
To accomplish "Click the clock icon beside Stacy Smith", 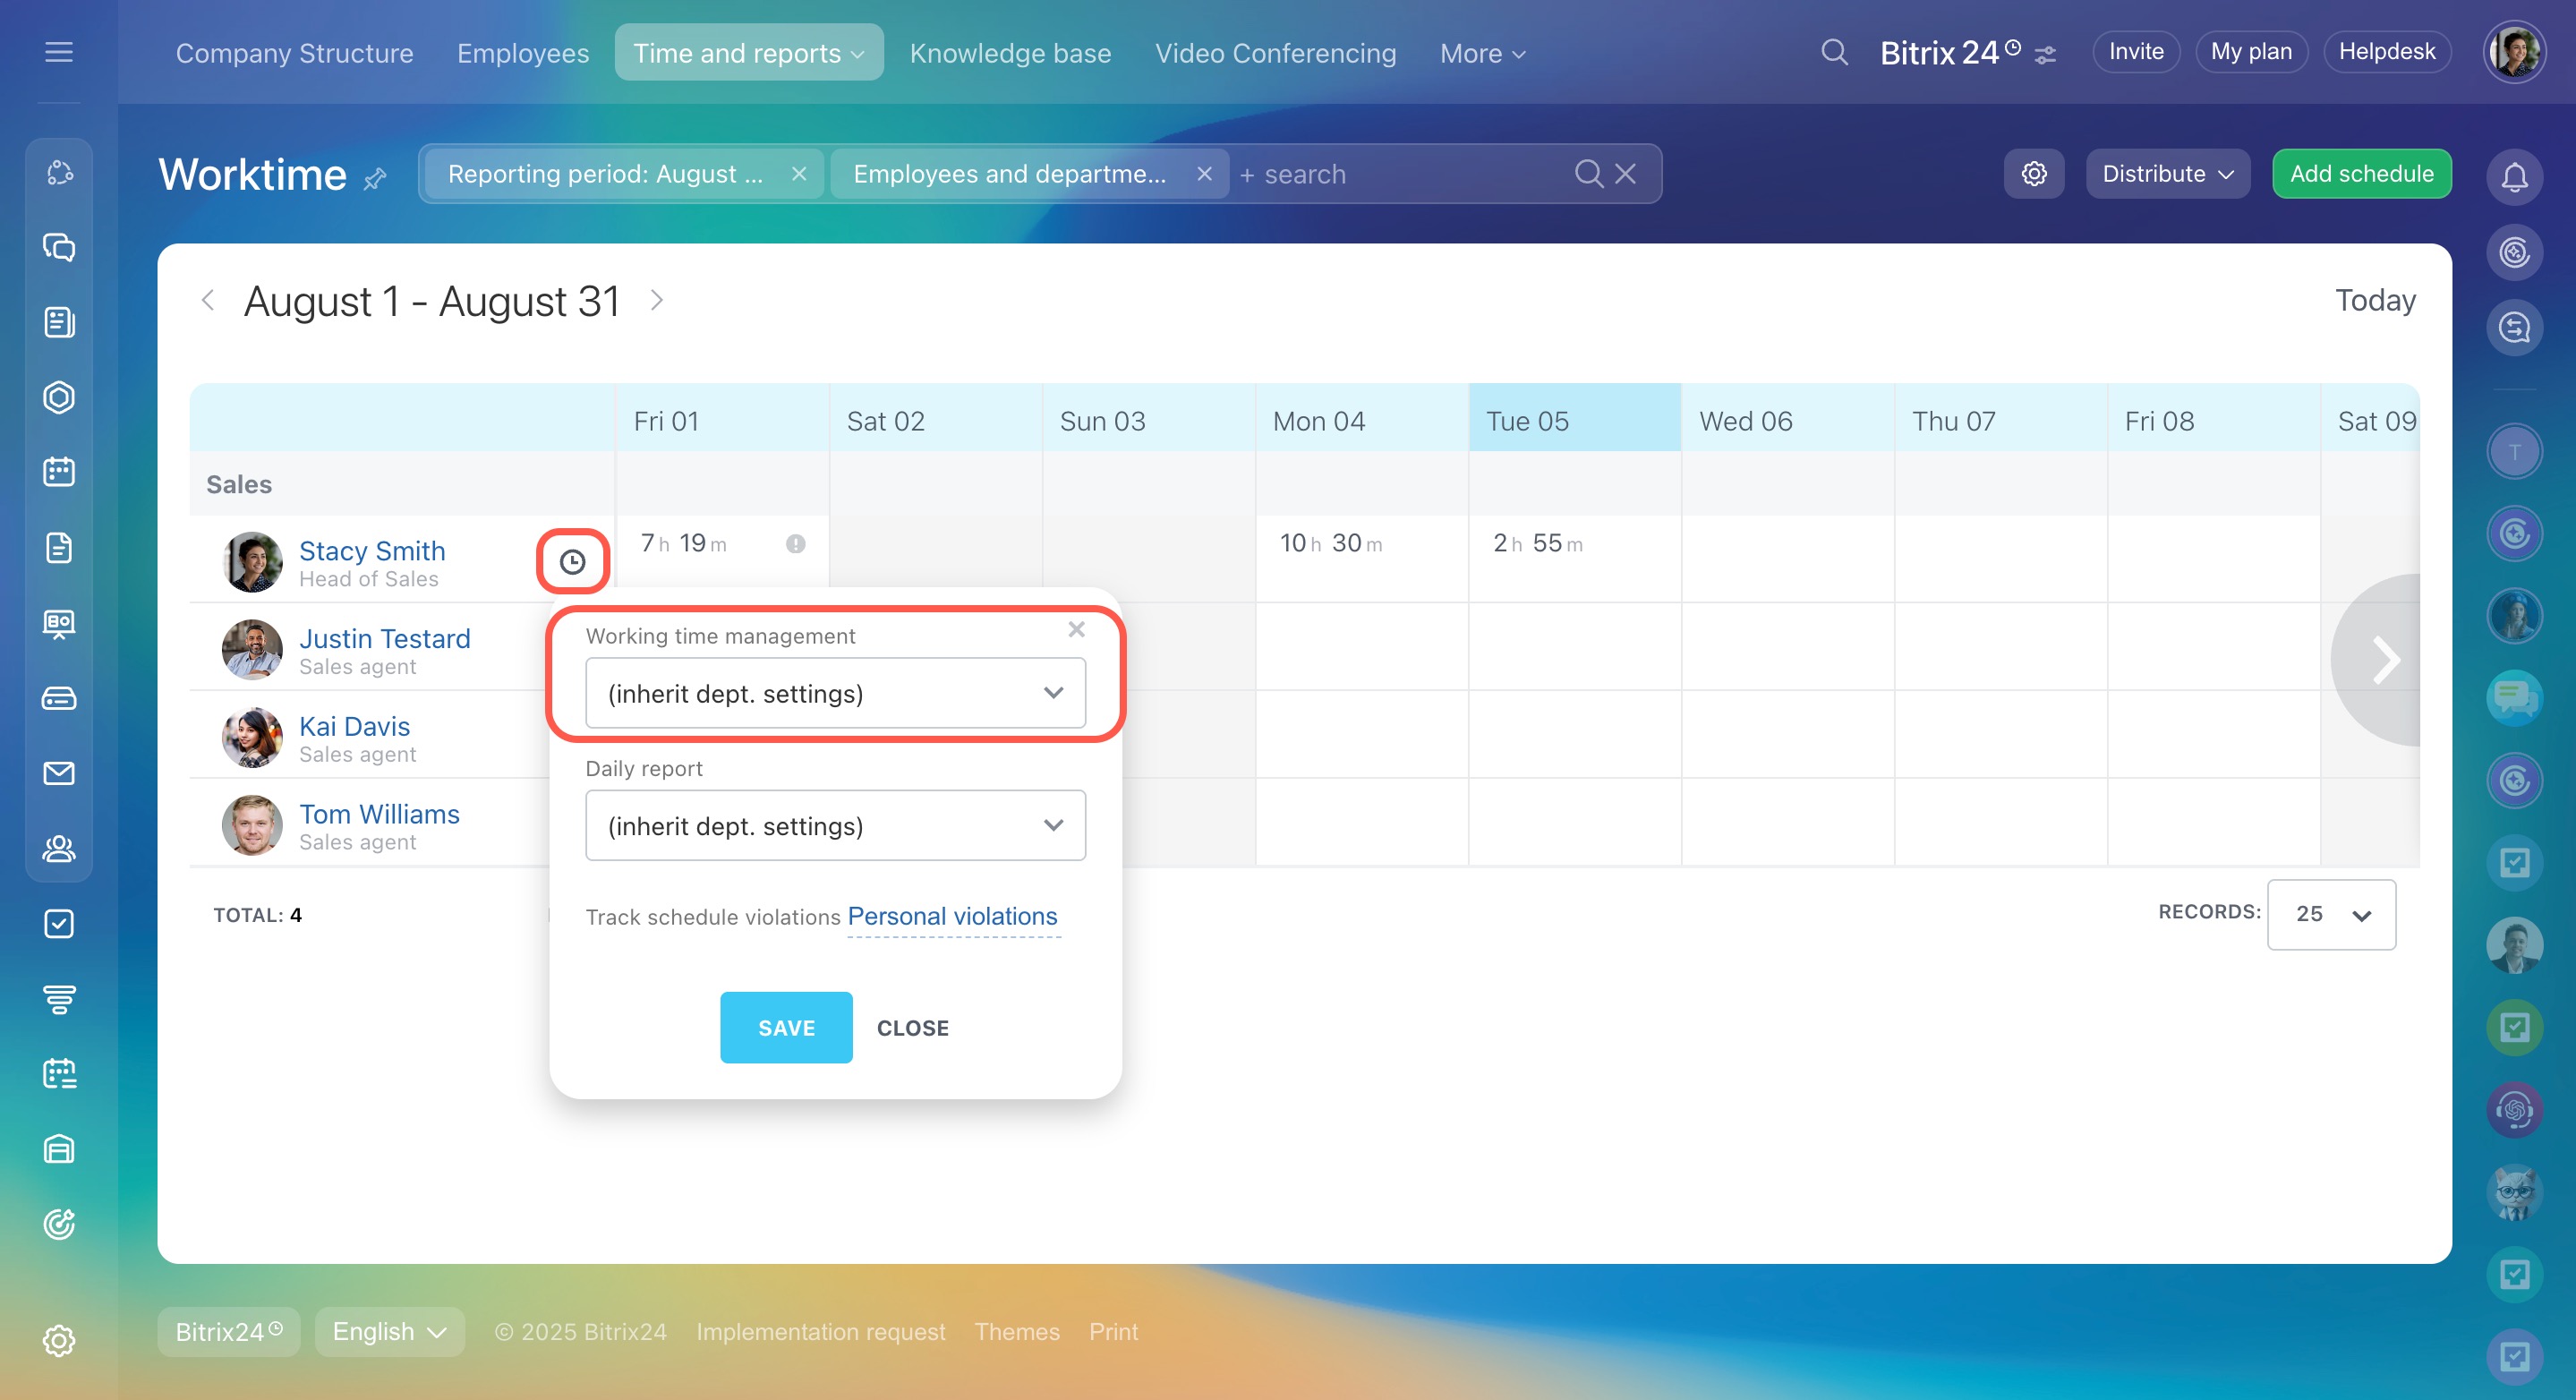I will point(572,562).
